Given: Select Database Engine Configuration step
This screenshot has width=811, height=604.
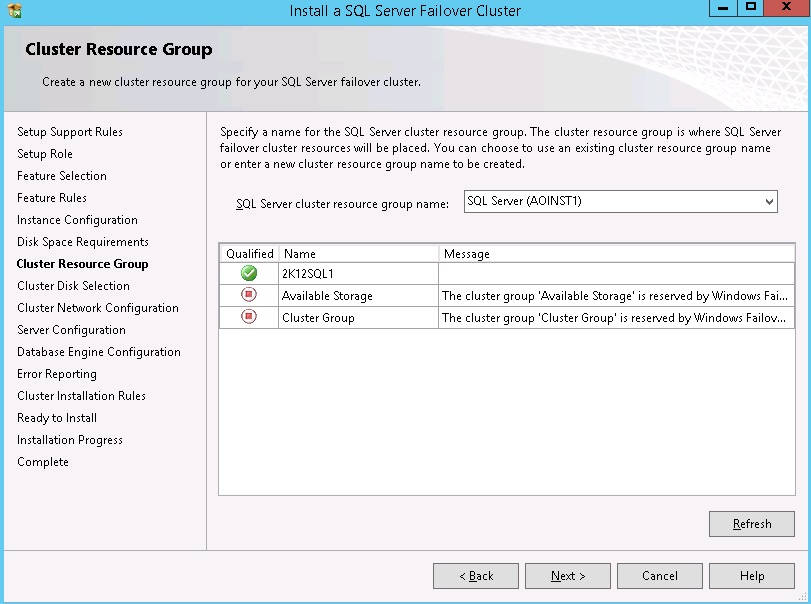Looking at the screenshot, I should point(99,352).
